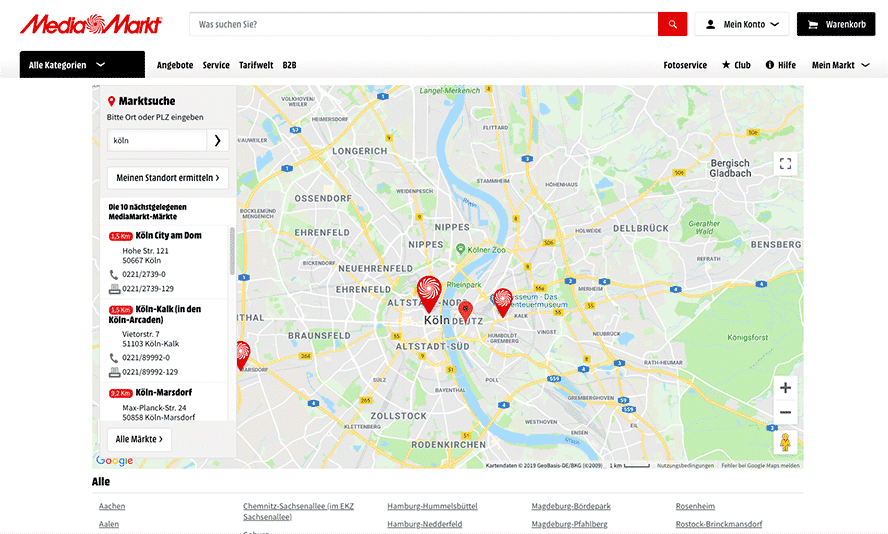888x534 pixels.
Task: Focus the Was suchen Sie search field
Action: (424, 24)
